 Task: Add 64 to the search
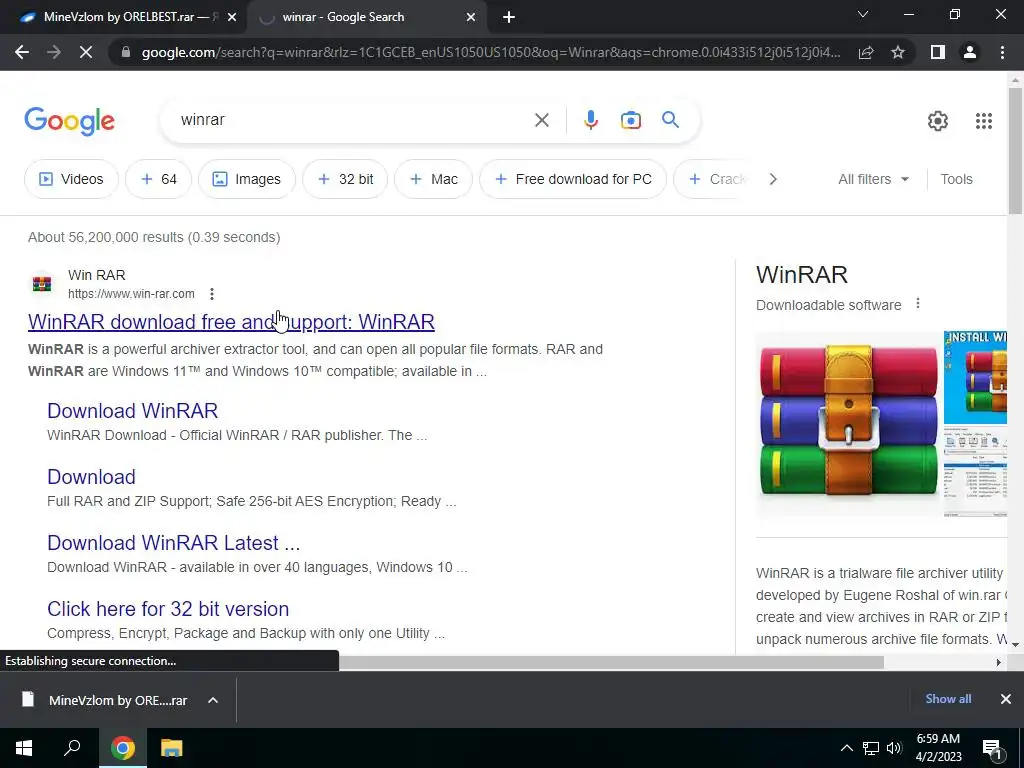(x=158, y=179)
